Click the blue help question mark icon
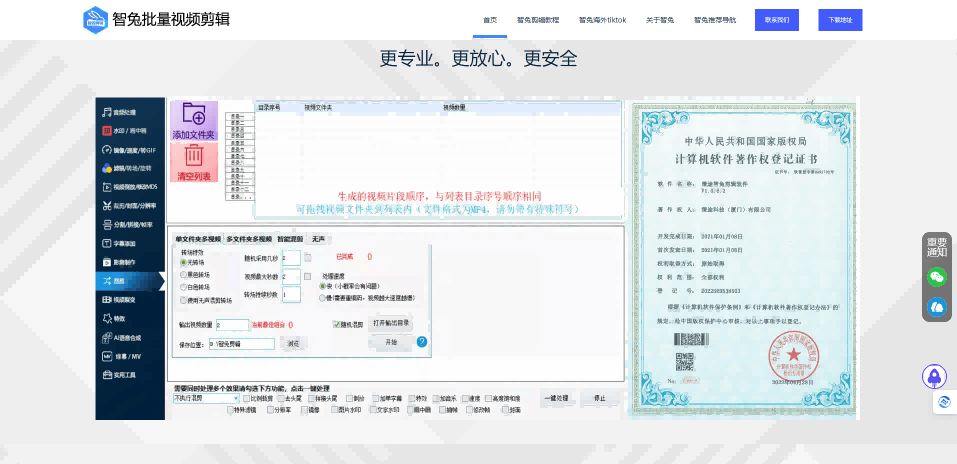This screenshot has height=464, width=957. coord(422,342)
